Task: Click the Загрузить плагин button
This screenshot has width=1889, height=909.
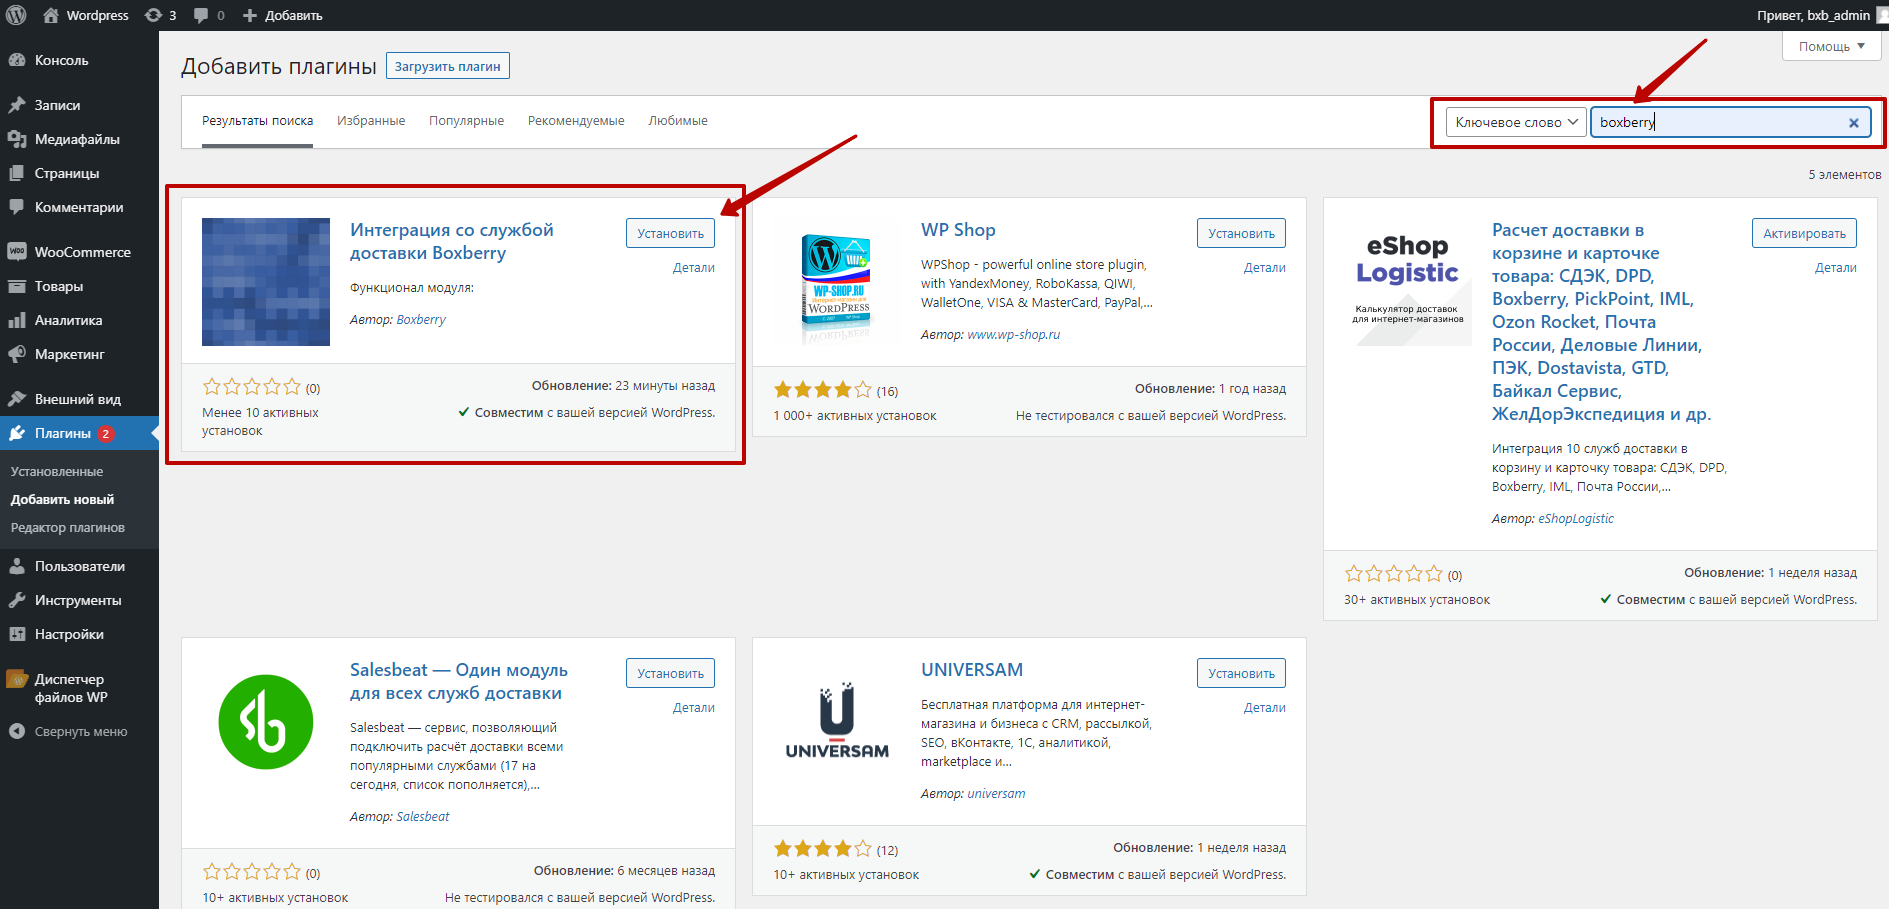Action: coord(448,66)
